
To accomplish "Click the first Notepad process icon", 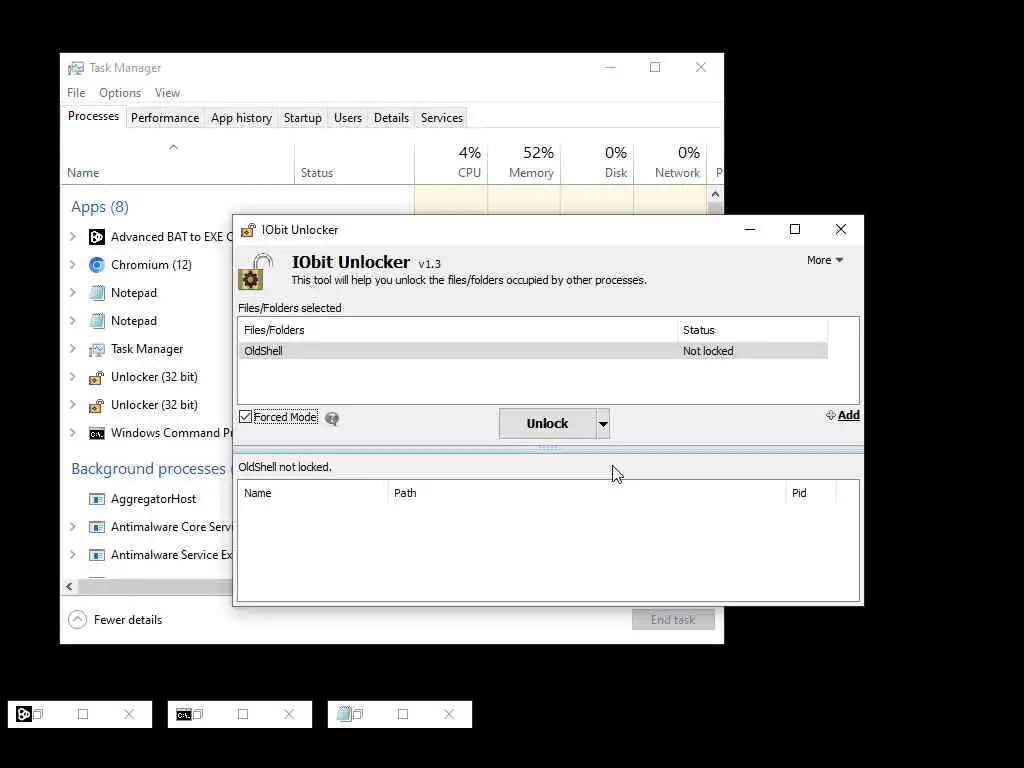I will tap(97, 293).
